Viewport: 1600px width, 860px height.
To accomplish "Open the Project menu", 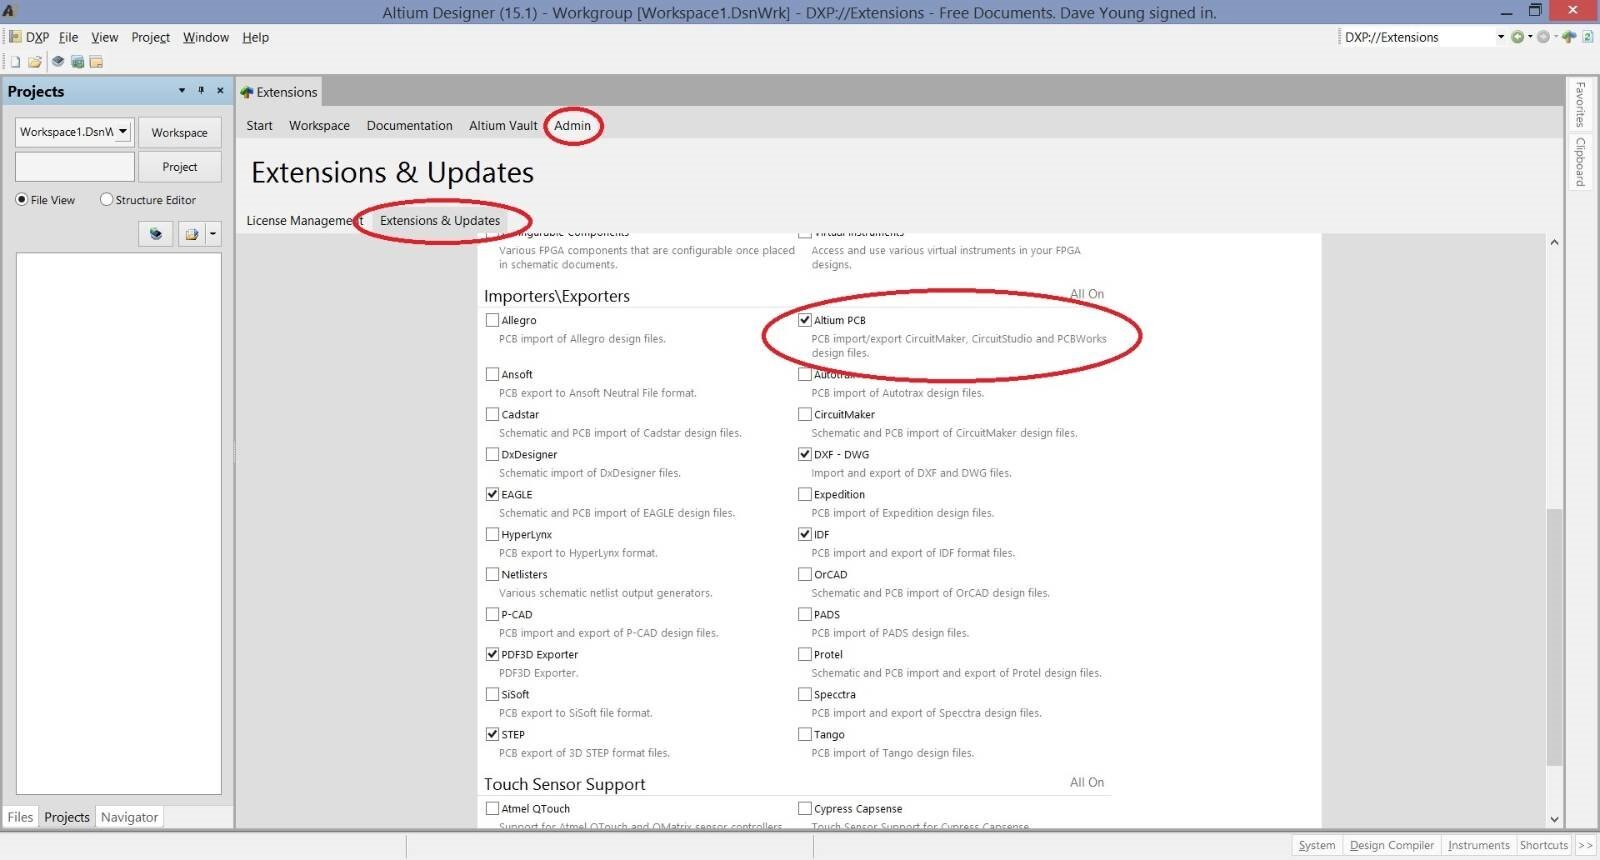I will (x=150, y=37).
